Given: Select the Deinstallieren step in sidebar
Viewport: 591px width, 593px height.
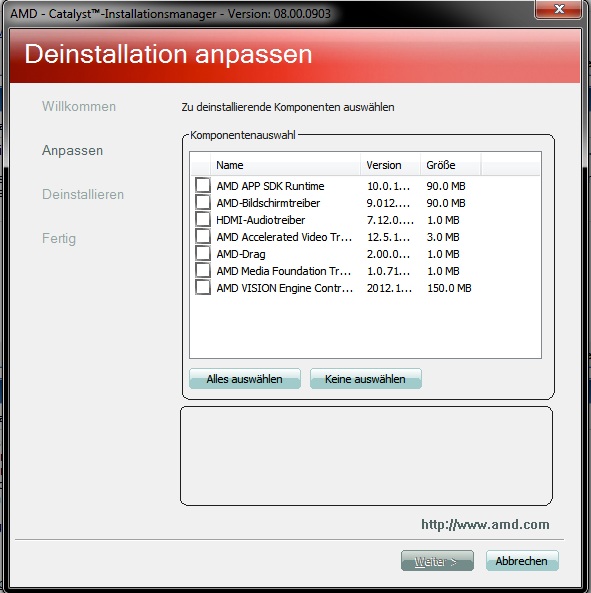Looking at the screenshot, I should click(83, 194).
